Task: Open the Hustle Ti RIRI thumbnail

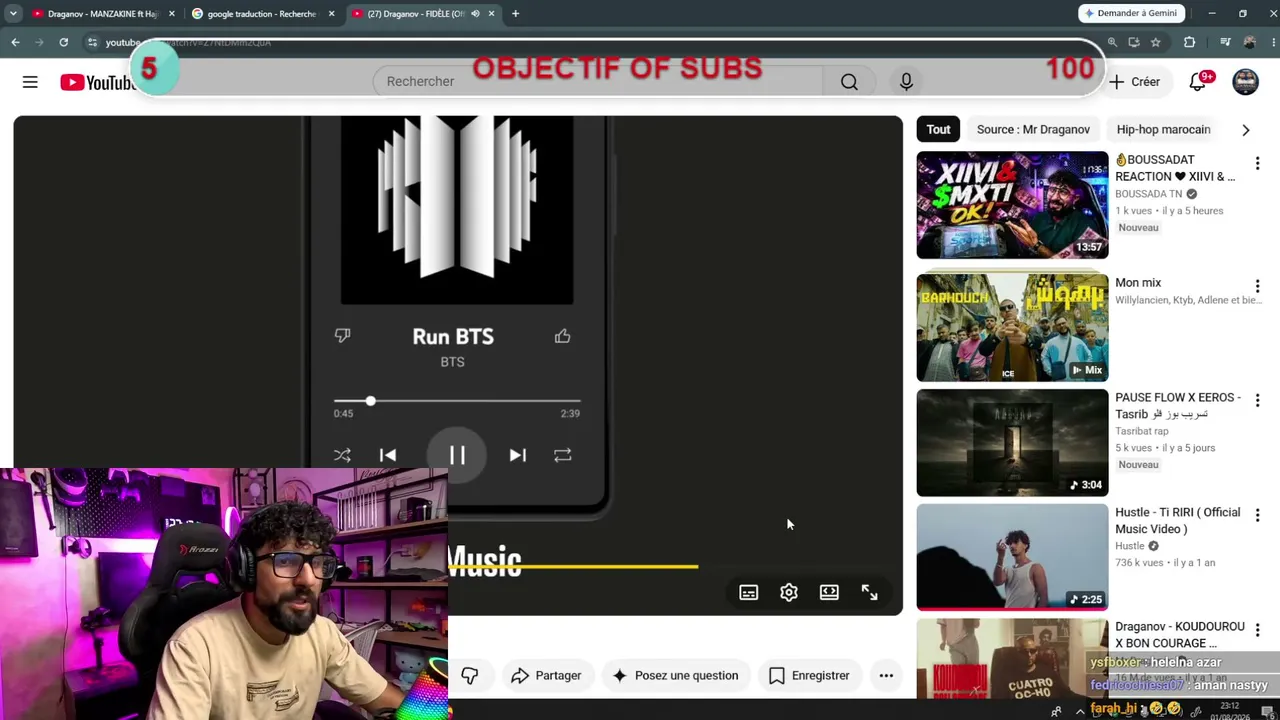Action: point(1012,557)
